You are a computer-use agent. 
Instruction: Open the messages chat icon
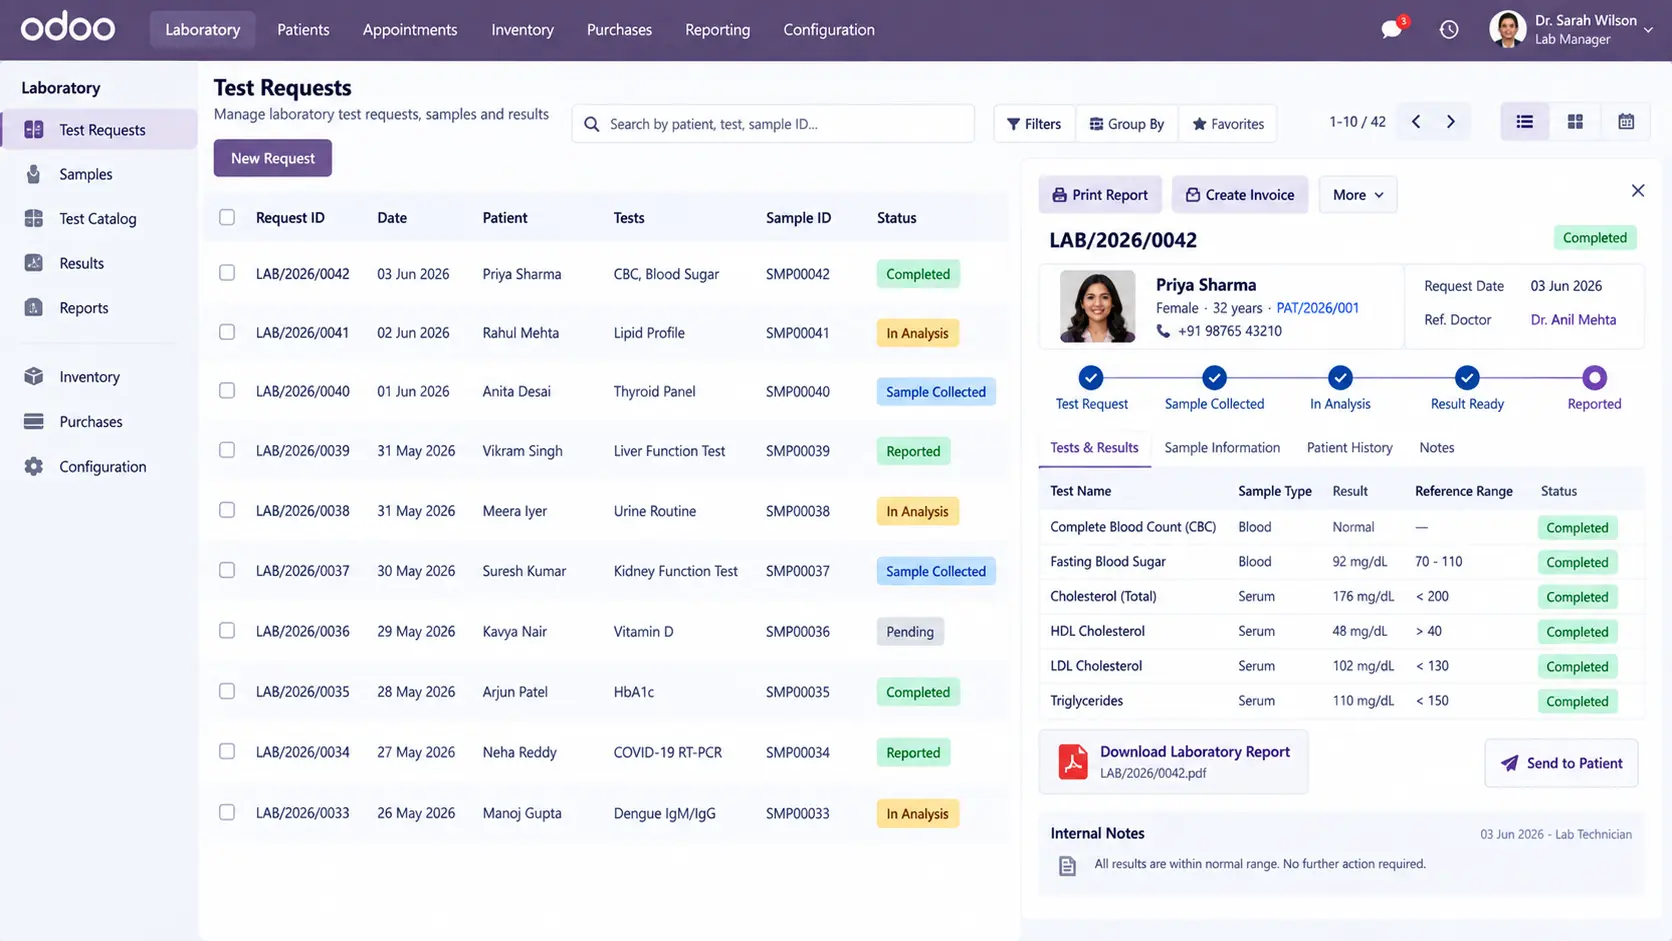(1391, 29)
